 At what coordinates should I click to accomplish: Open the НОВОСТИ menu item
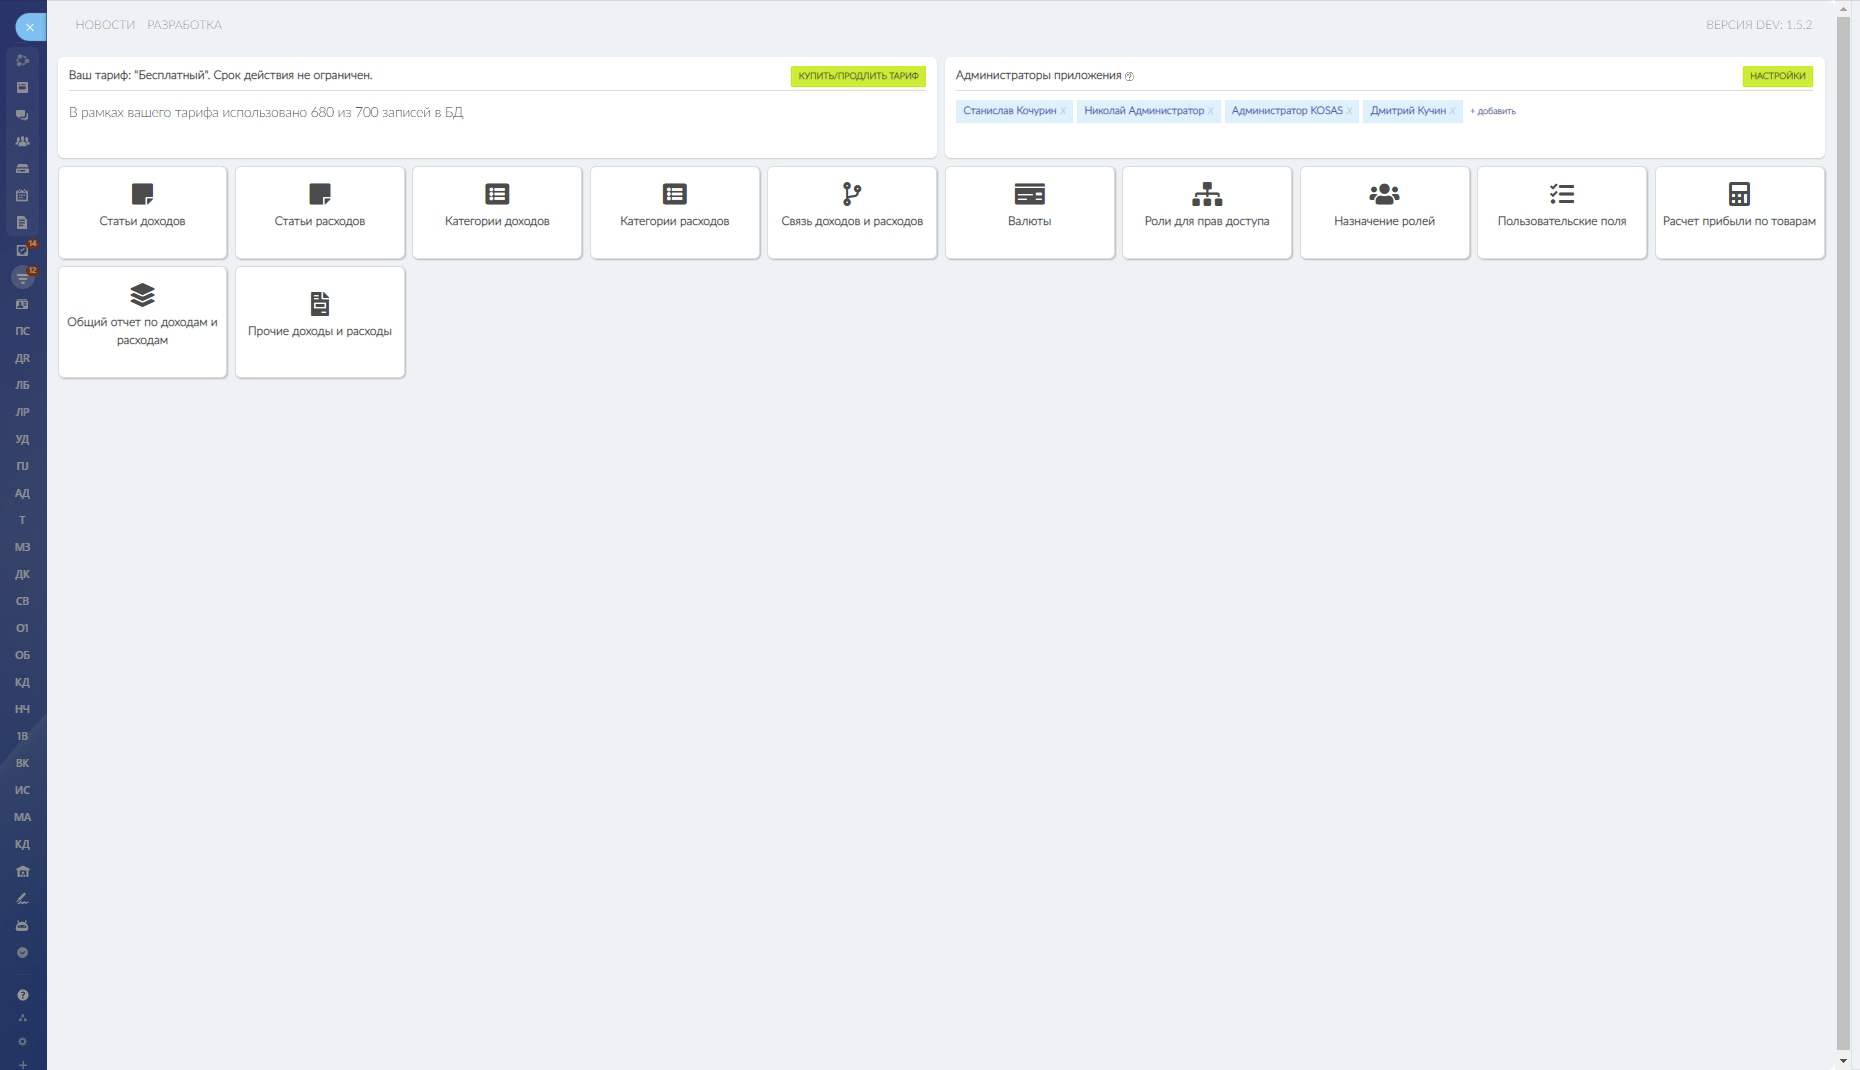pyautogui.click(x=105, y=25)
